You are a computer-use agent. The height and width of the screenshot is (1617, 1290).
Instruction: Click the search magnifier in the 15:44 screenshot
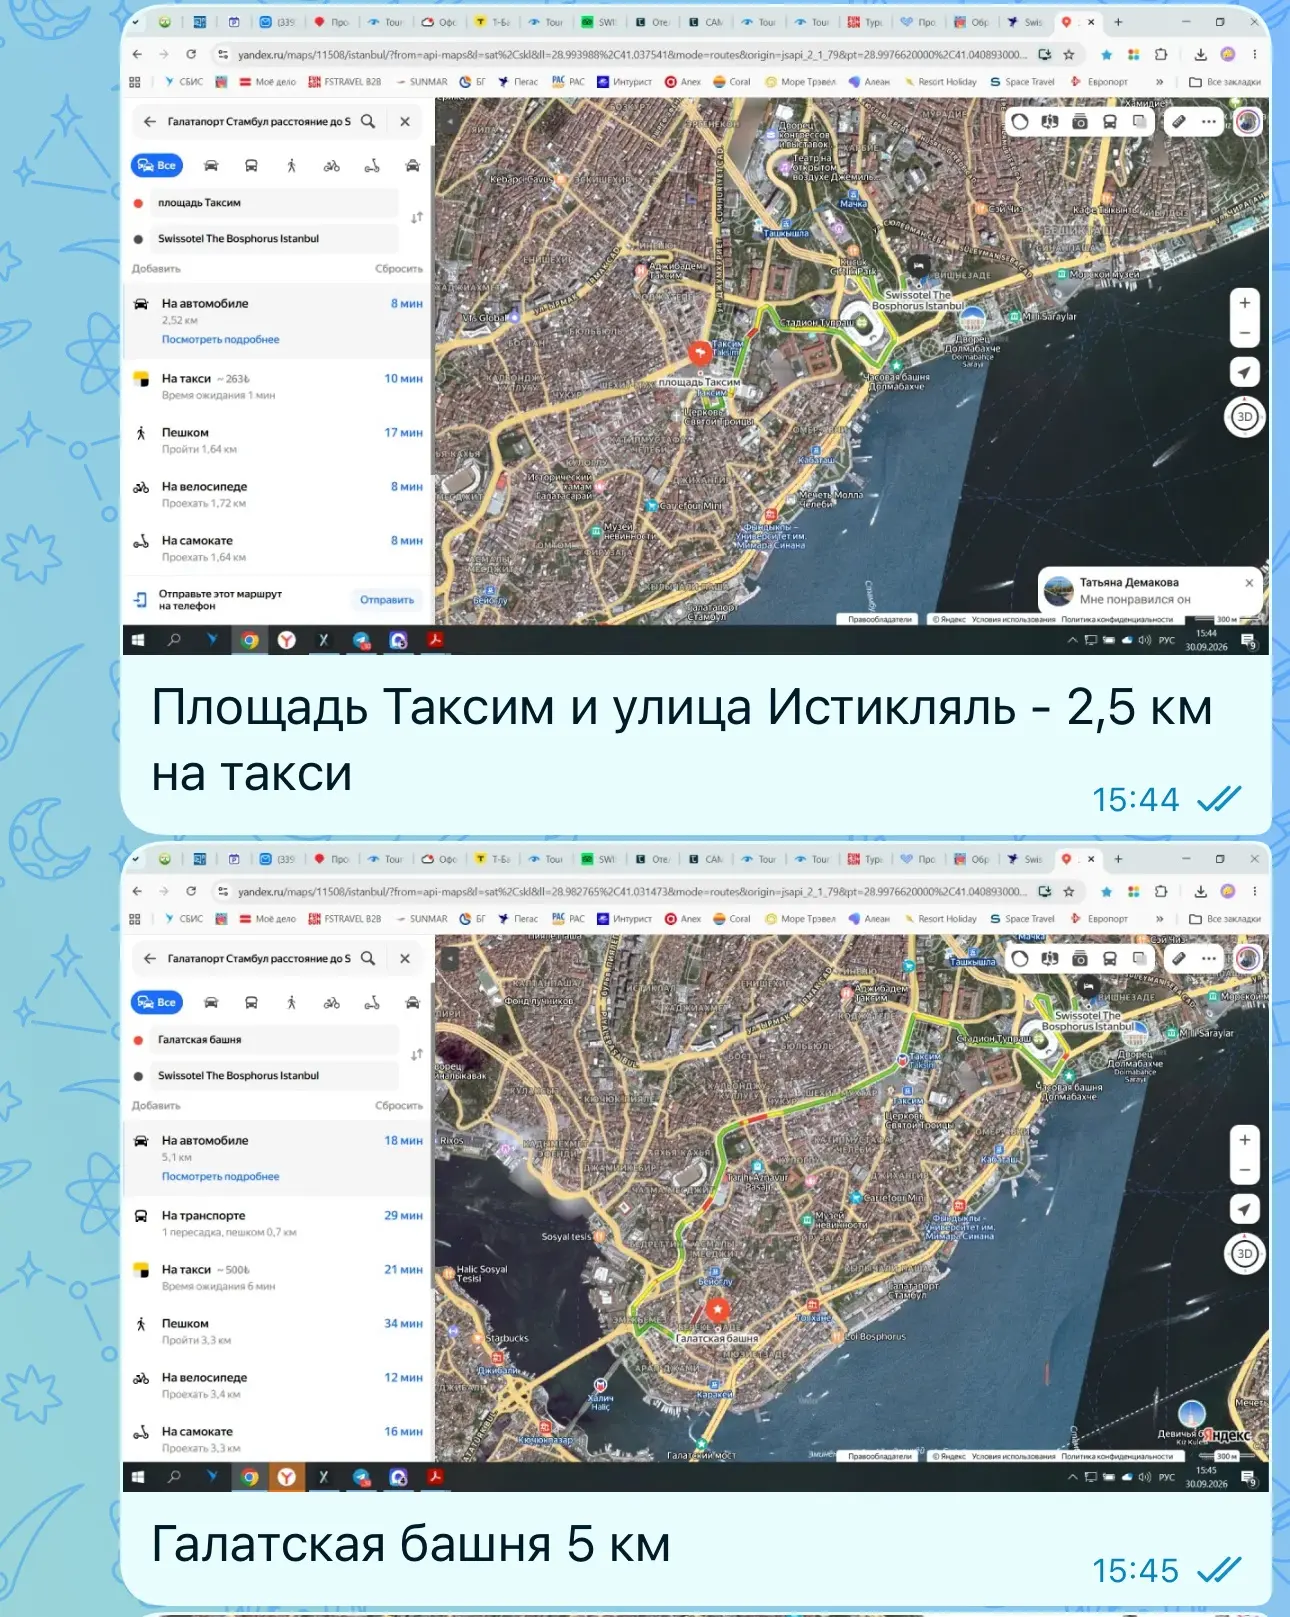pos(368,121)
